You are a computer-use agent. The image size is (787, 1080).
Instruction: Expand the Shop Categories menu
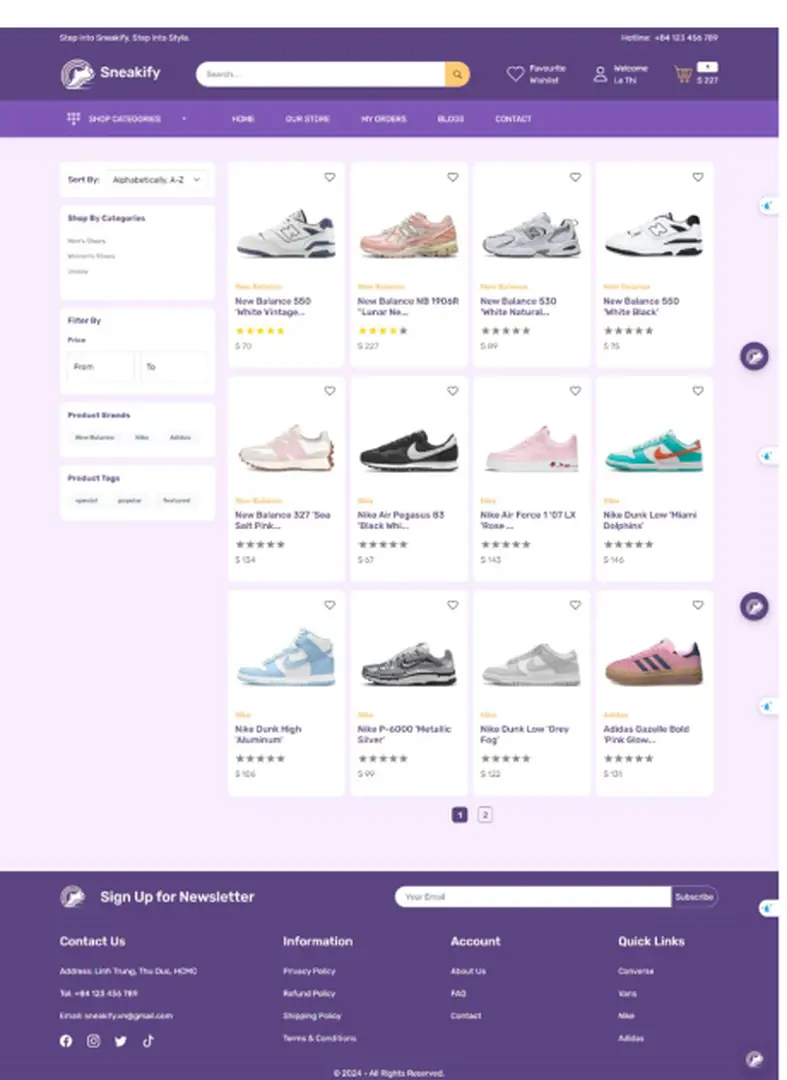pyautogui.click(x=126, y=119)
